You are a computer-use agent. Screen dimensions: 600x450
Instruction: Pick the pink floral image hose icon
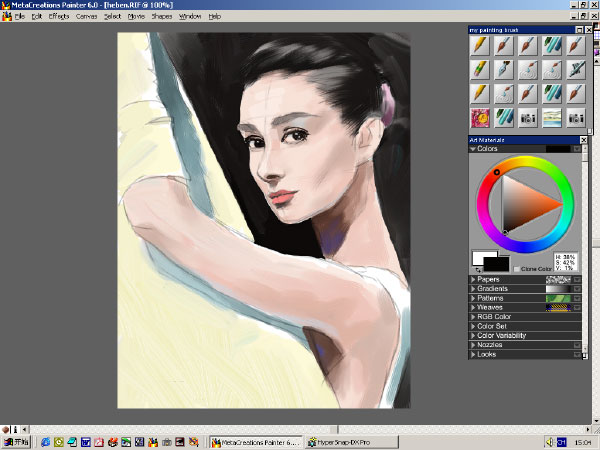[480, 118]
